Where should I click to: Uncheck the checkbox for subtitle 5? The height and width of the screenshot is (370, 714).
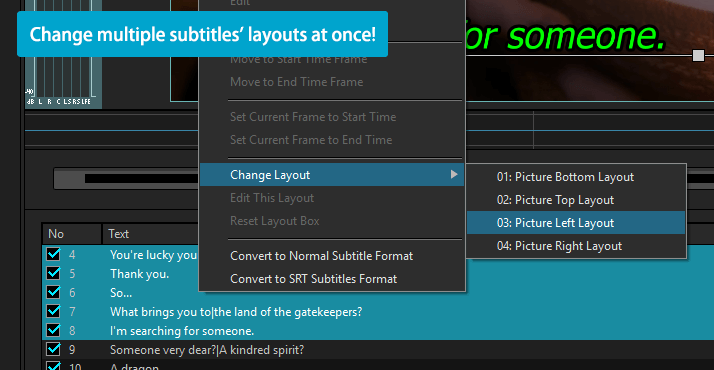click(53, 273)
